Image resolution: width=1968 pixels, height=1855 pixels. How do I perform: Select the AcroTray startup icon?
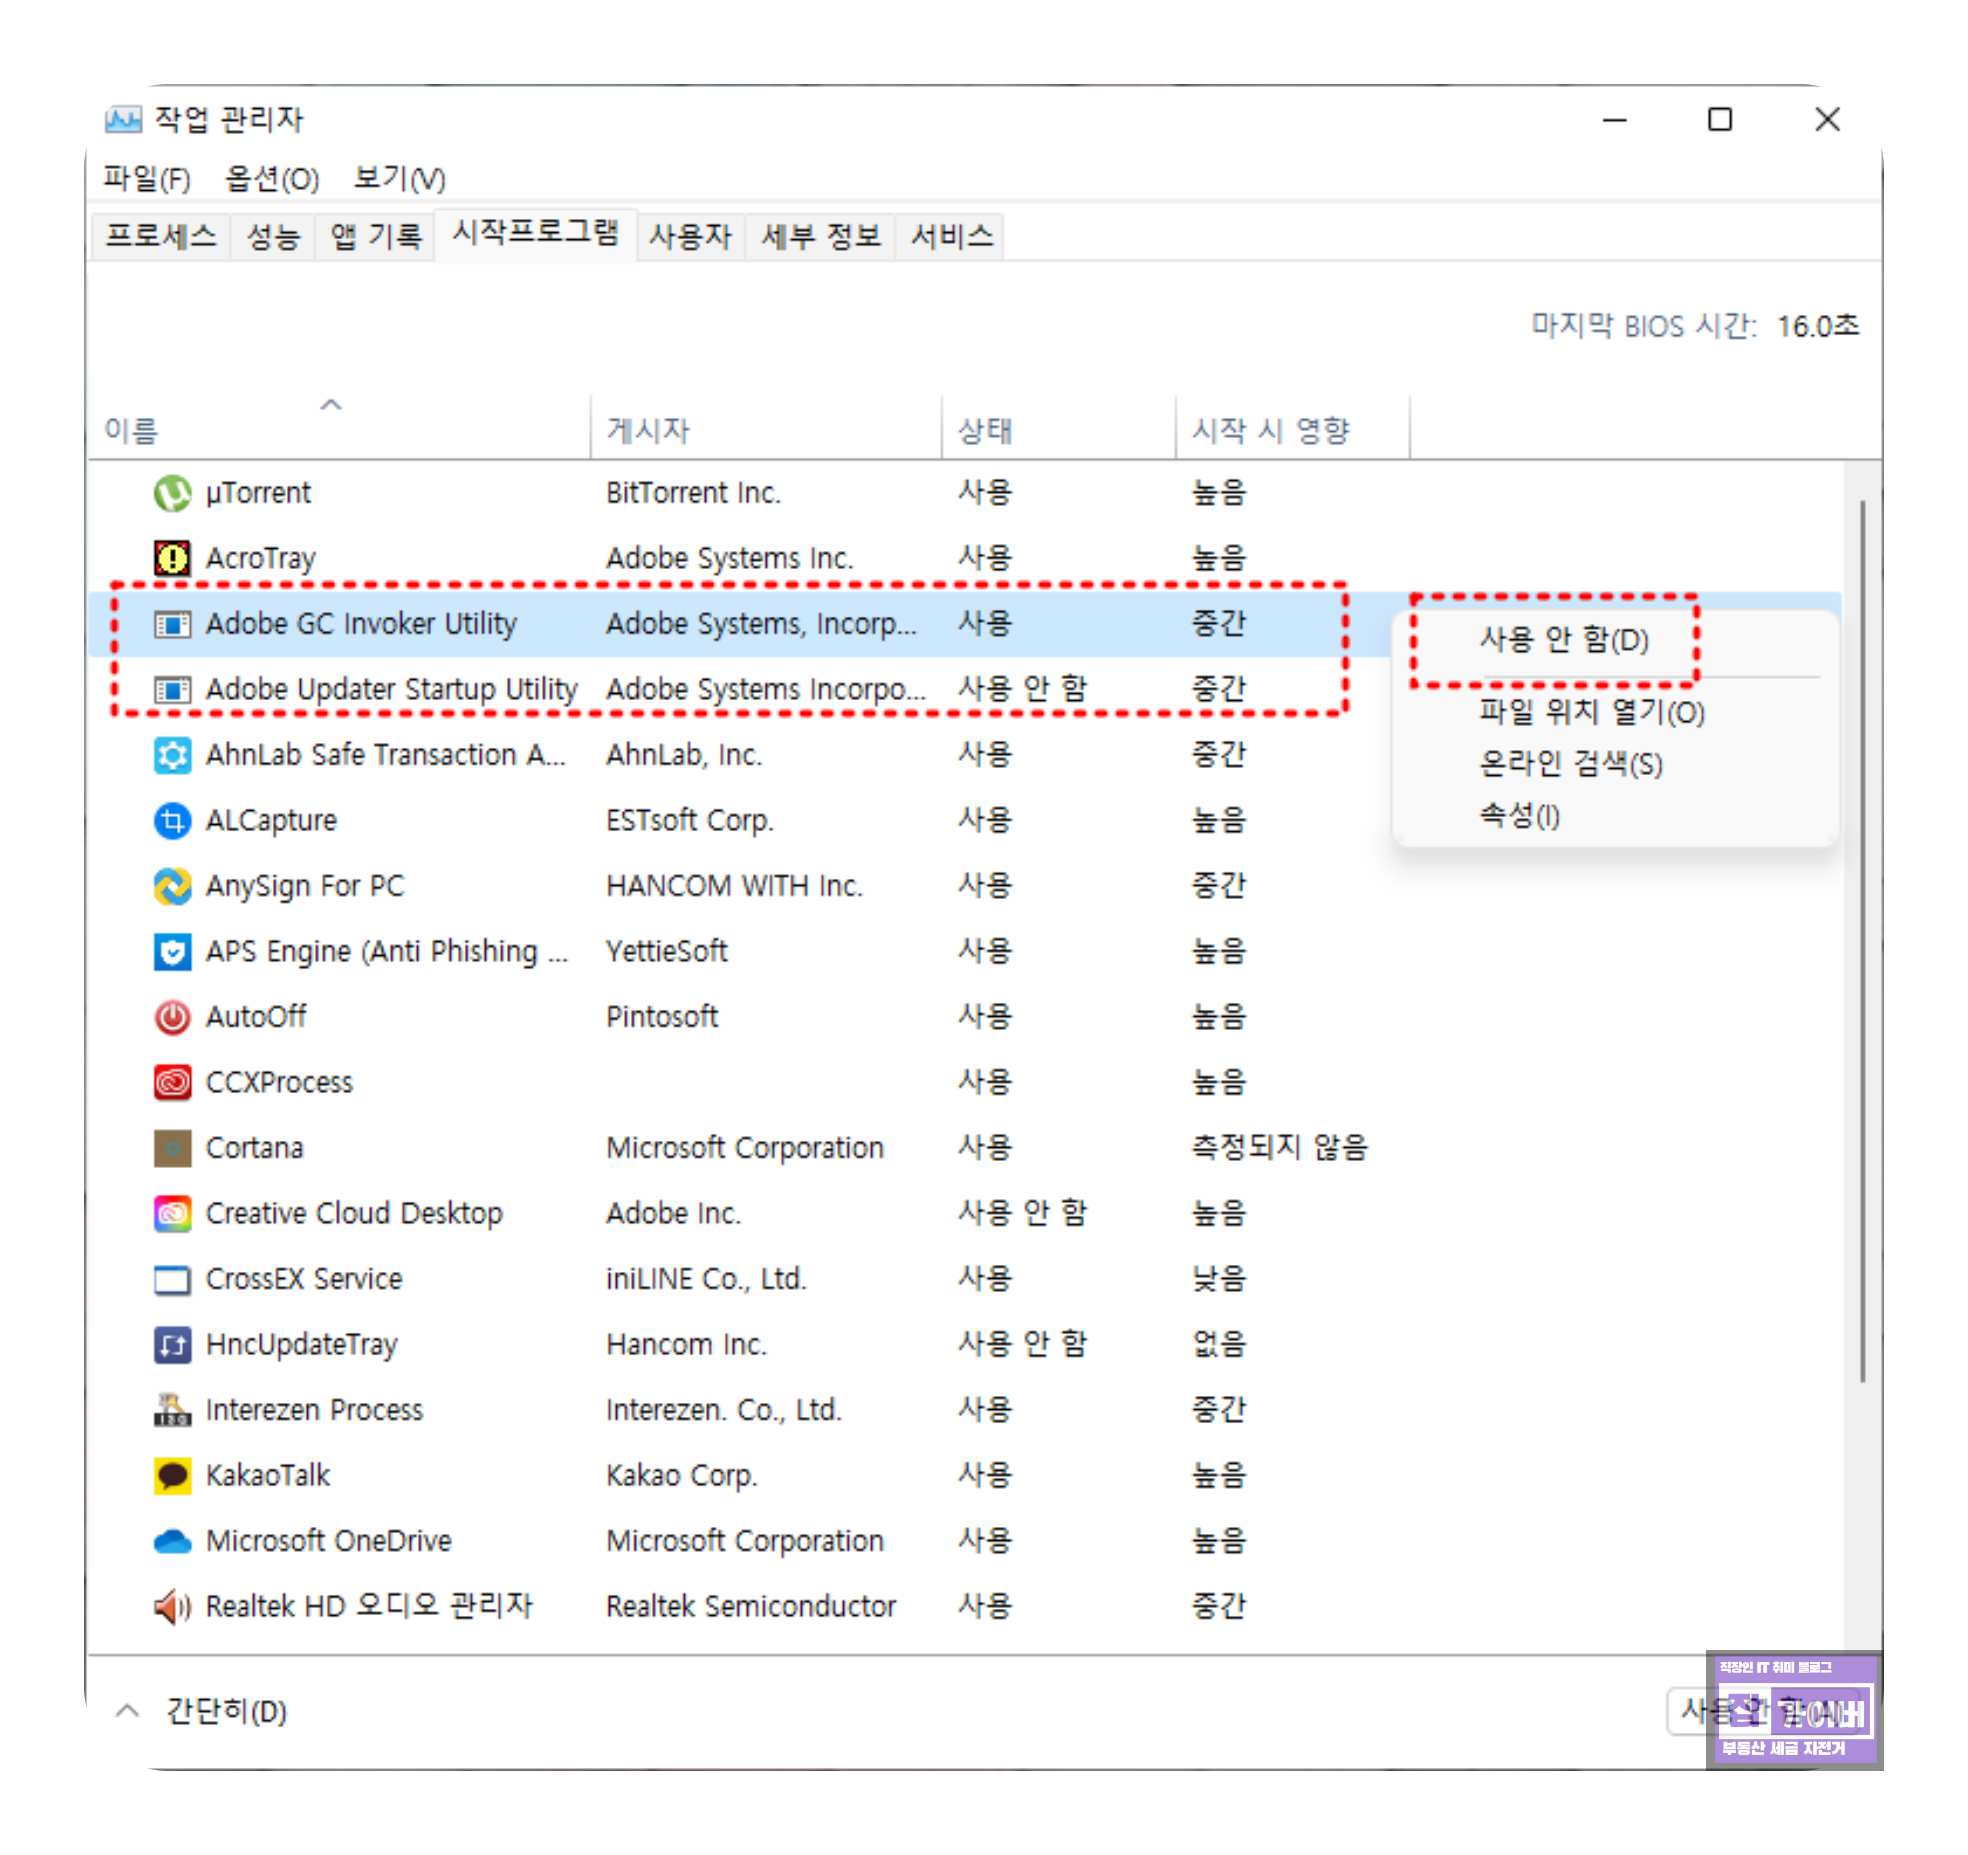[x=172, y=558]
